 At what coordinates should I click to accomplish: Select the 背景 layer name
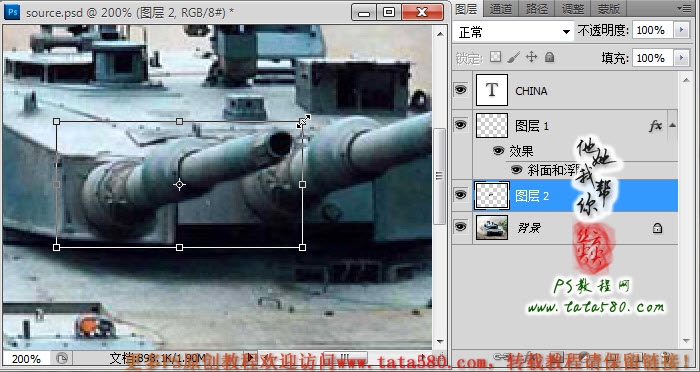pos(529,228)
